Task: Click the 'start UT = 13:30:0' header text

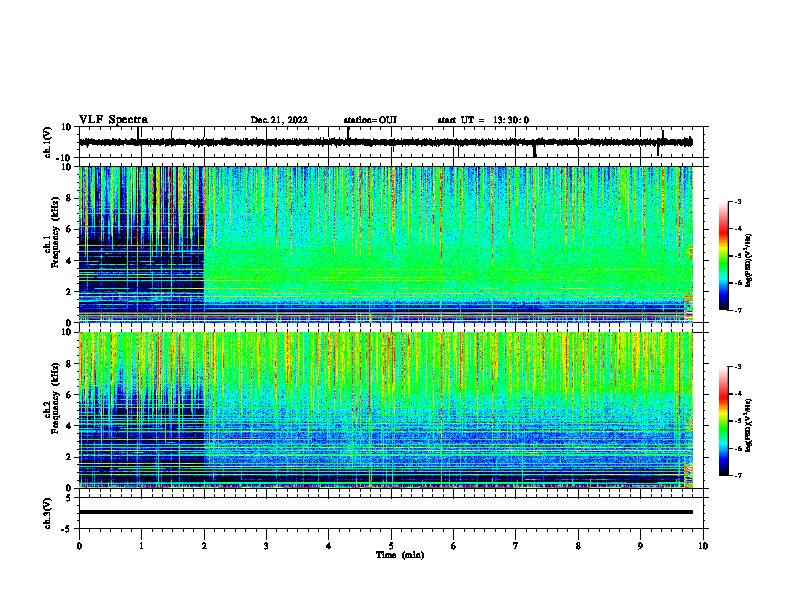Action: pyautogui.click(x=483, y=120)
